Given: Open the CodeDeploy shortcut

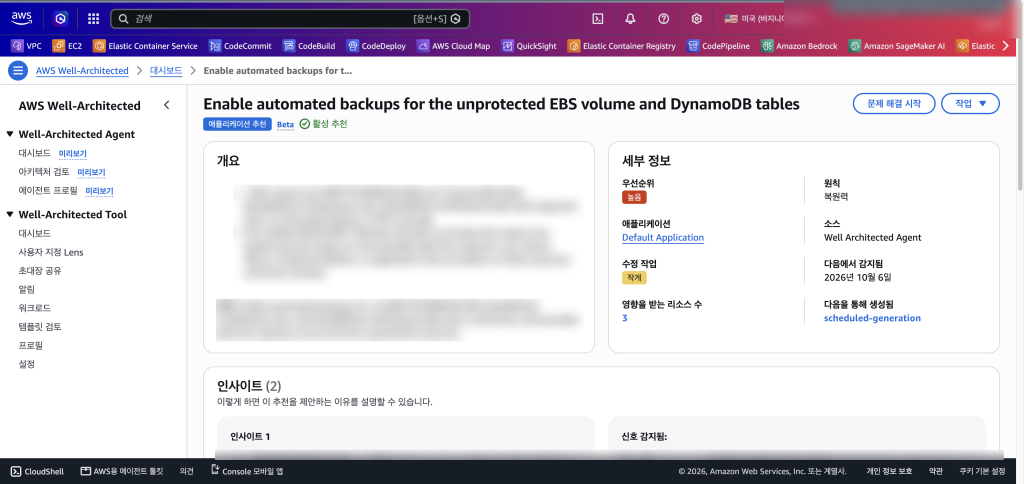Looking at the screenshot, I should (x=376, y=46).
